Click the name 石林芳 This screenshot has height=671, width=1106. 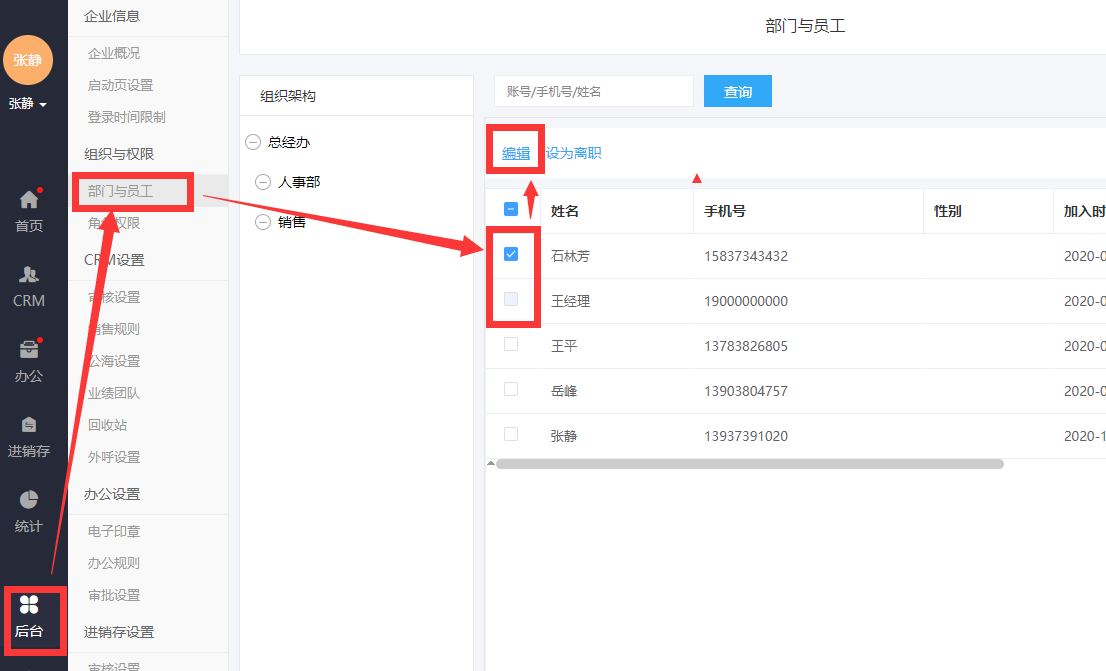570,256
